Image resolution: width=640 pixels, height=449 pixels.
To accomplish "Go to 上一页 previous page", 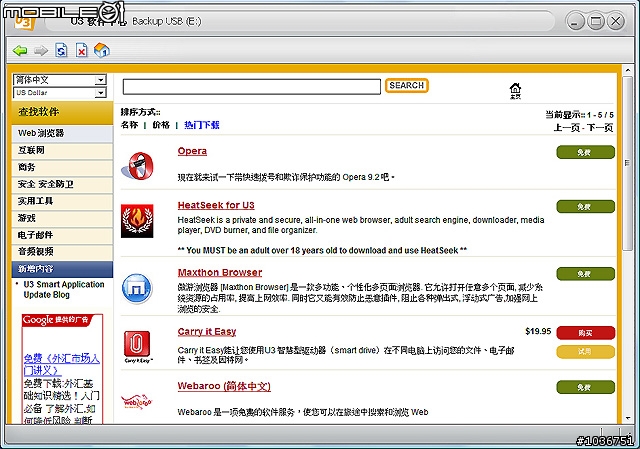I will (566, 128).
